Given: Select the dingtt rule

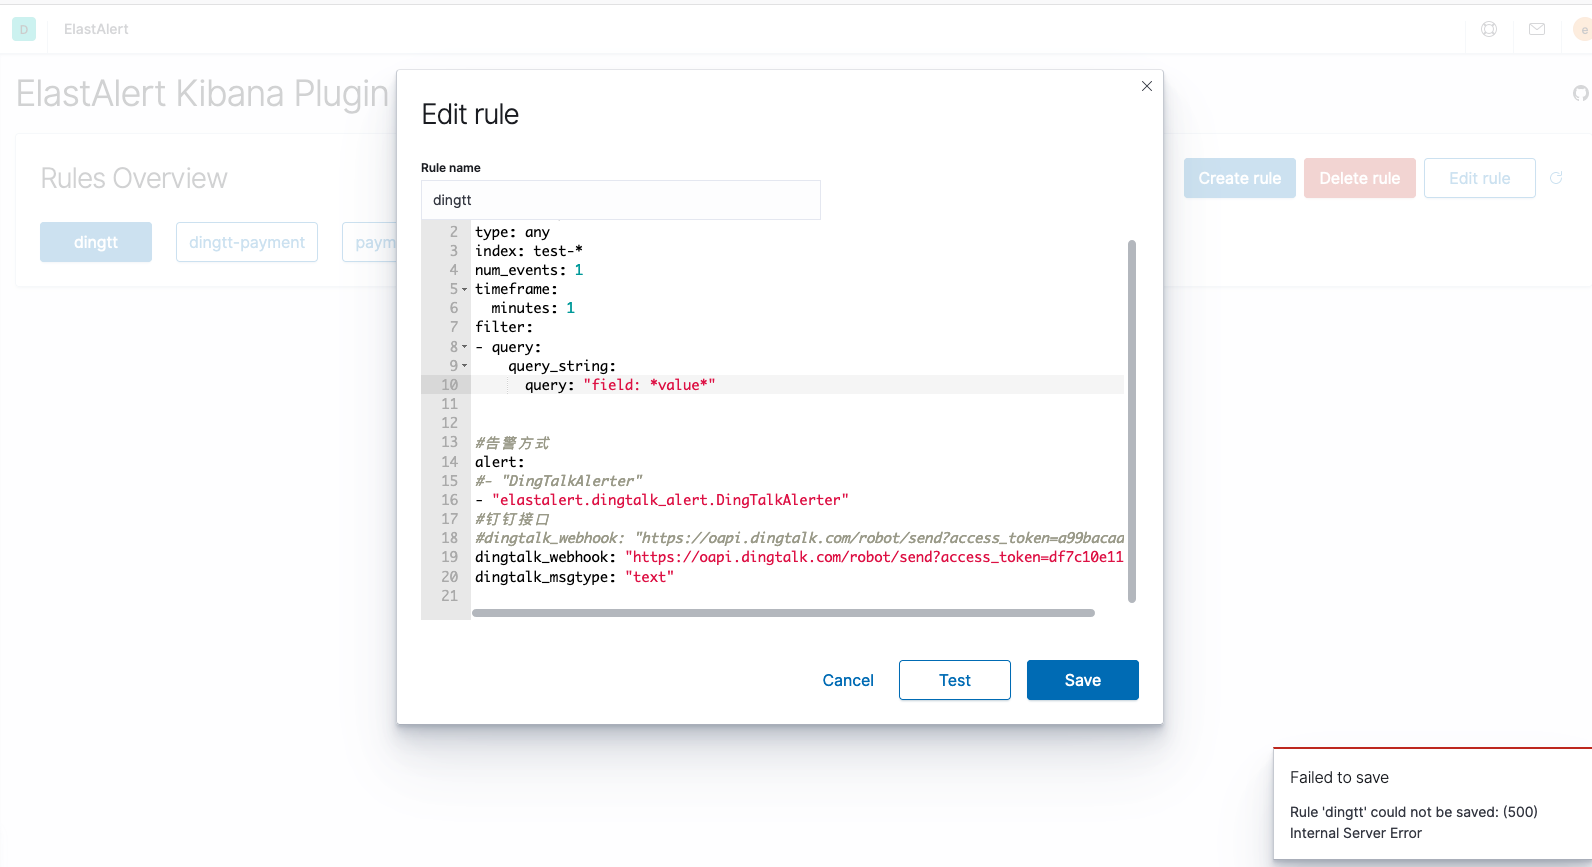Looking at the screenshot, I should (96, 242).
